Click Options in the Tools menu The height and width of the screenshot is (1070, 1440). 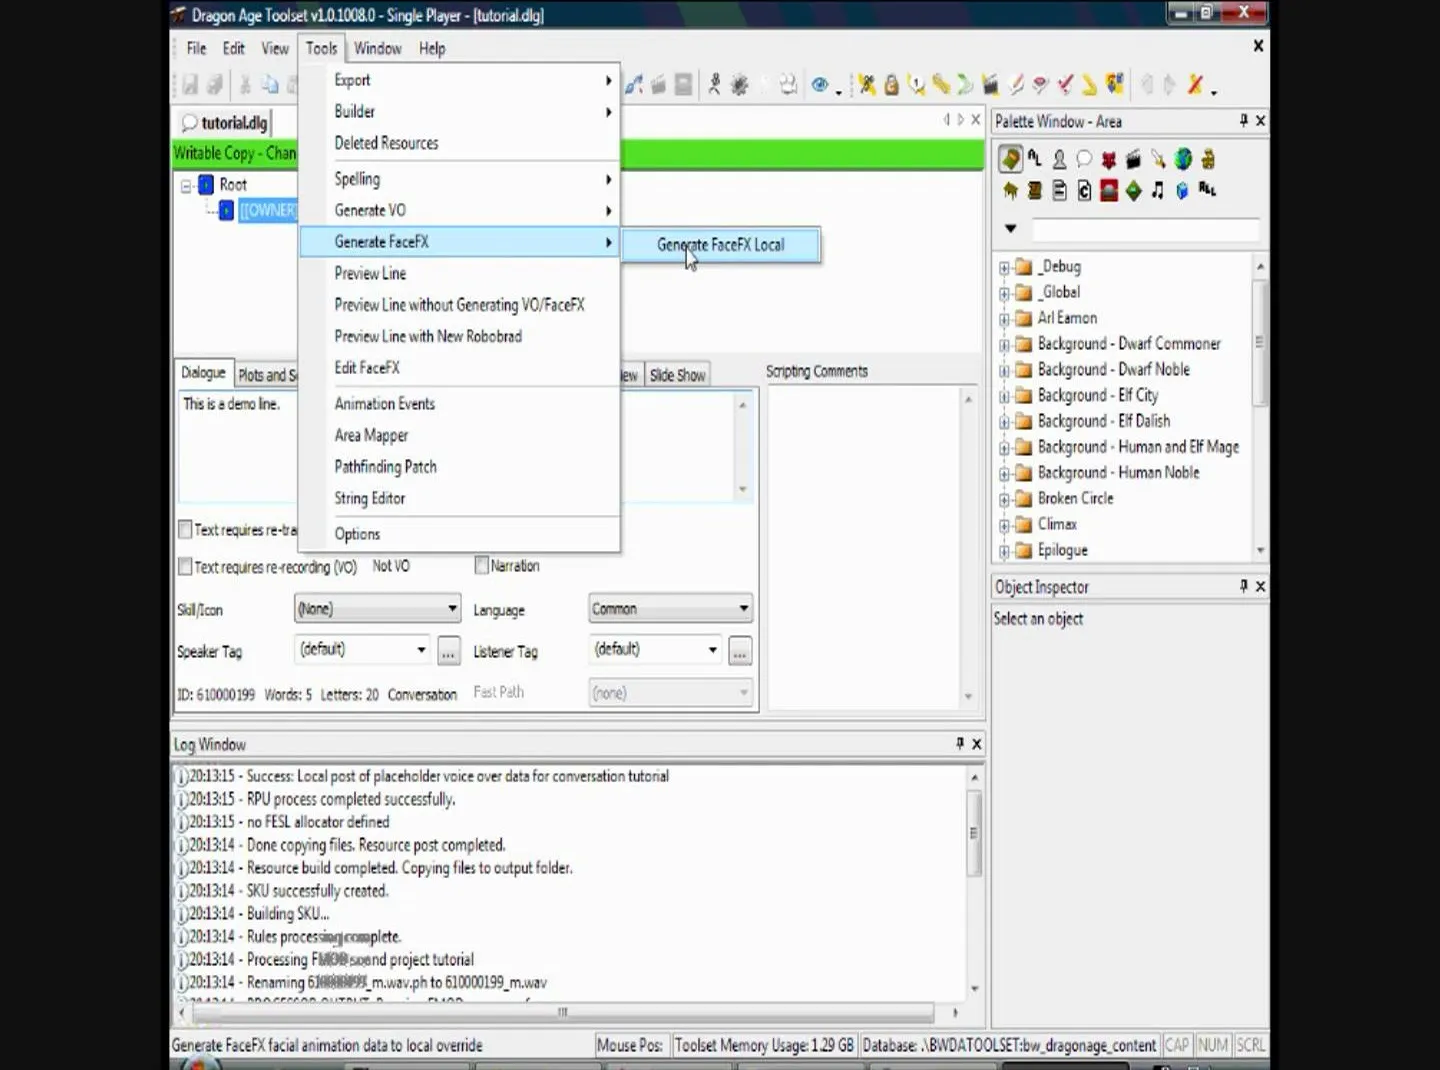click(459, 534)
